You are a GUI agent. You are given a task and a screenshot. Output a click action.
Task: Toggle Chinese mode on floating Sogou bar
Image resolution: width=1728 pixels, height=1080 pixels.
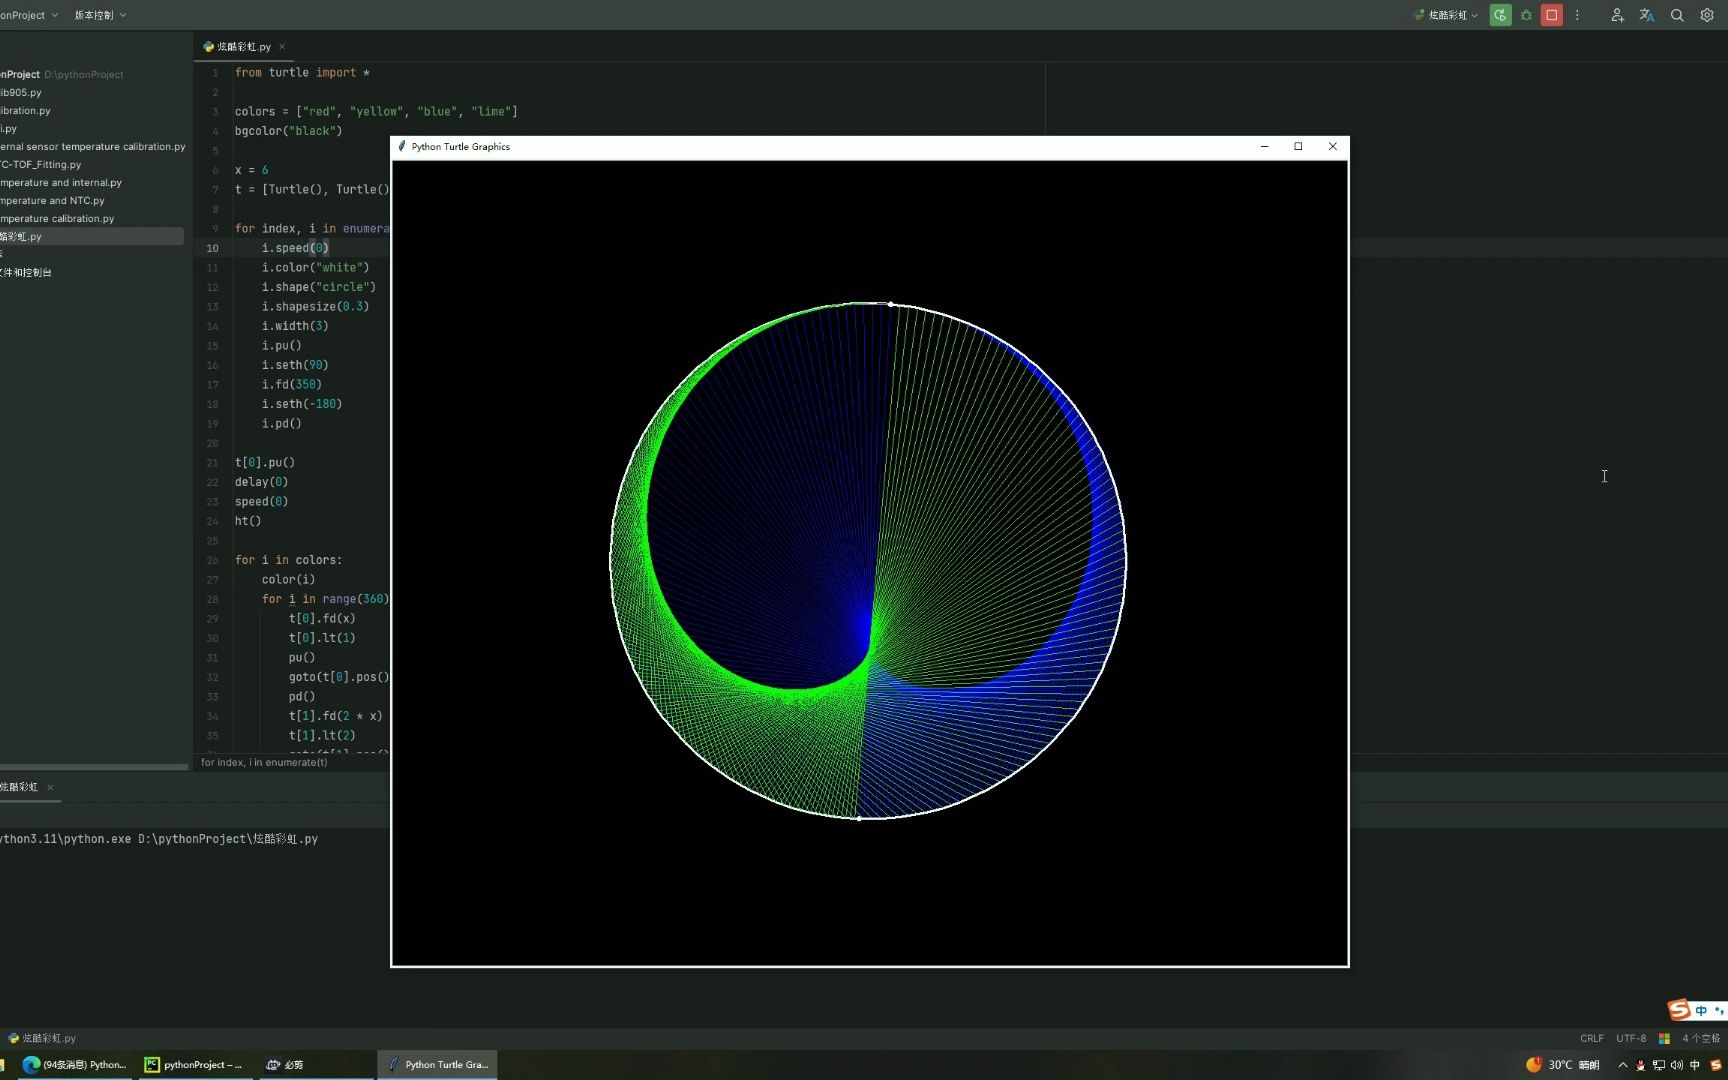pyautogui.click(x=1701, y=1011)
